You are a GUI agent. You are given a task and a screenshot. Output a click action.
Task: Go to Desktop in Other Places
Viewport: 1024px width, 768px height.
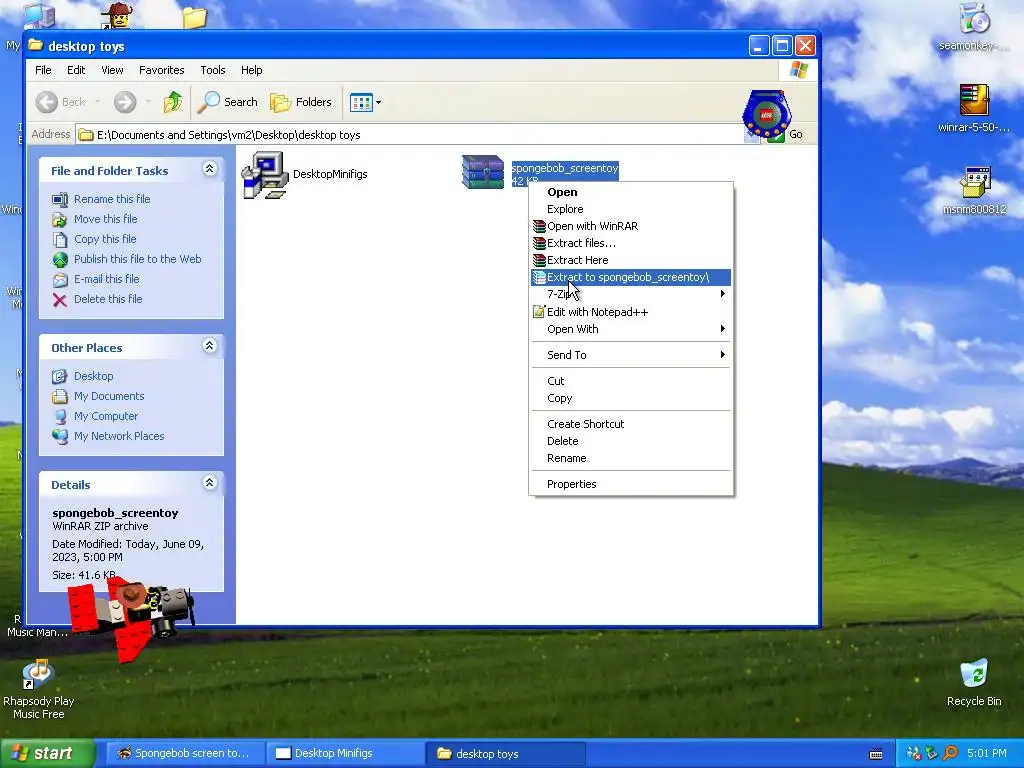[93, 376]
